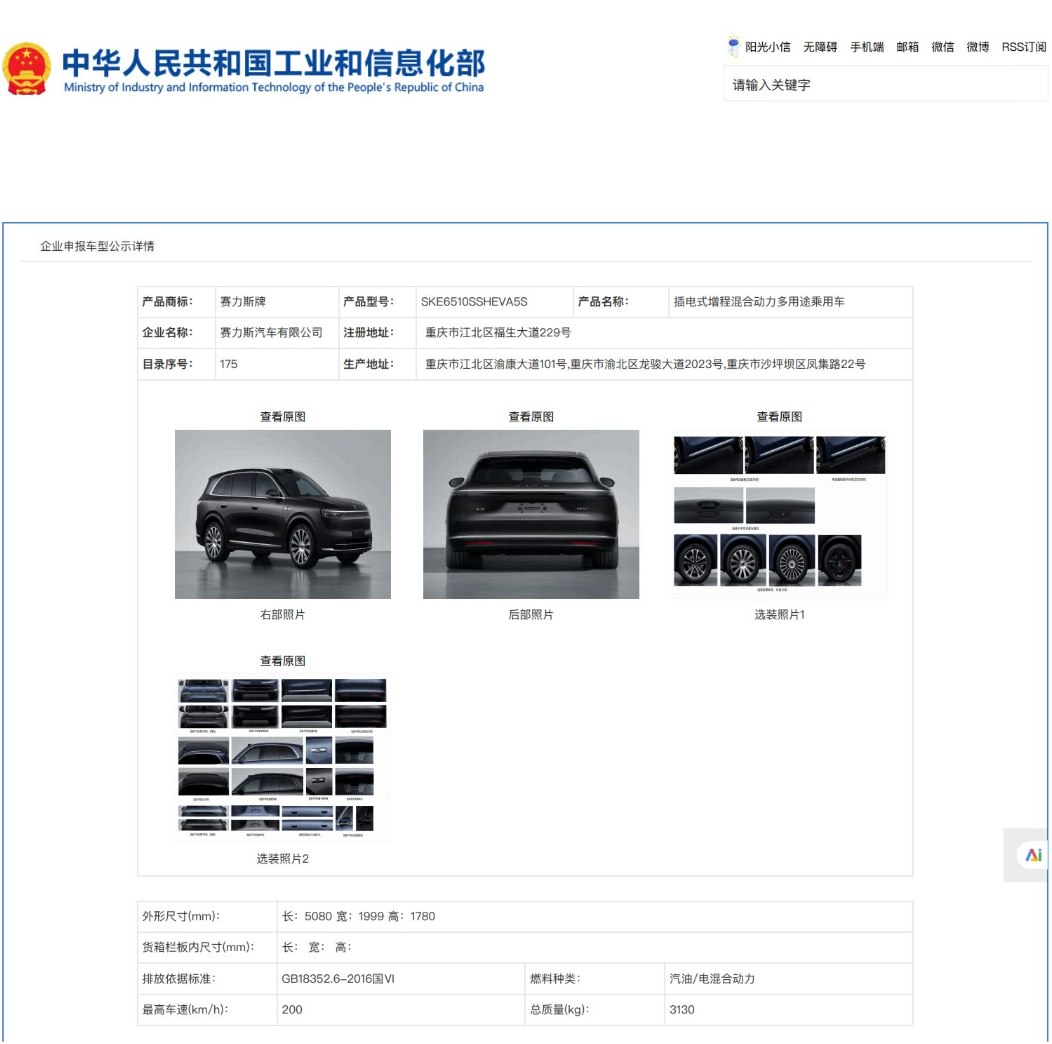Click the 总质量(kg) label
This screenshot has height=1044, width=1052.
point(560,1010)
